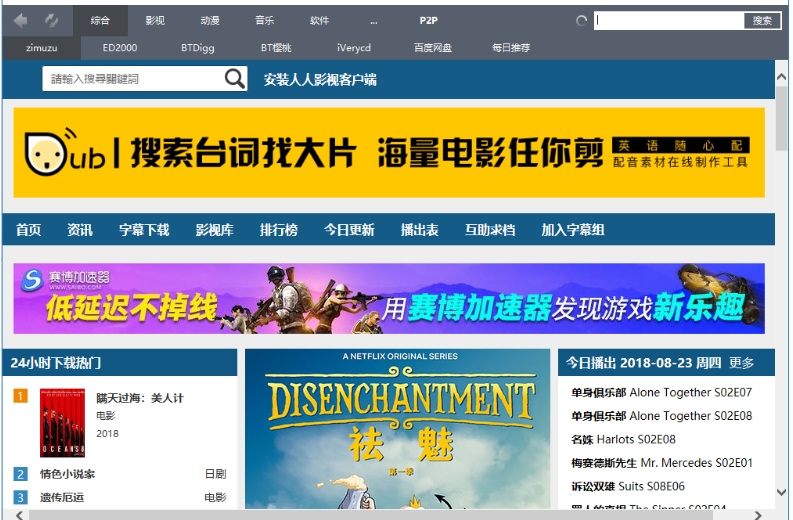
Task: Open the 软件 tab
Action: click(319, 21)
